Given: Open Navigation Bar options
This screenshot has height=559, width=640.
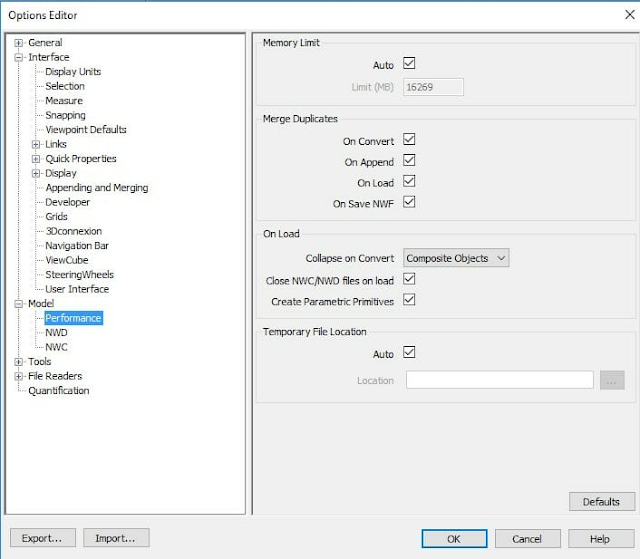Looking at the screenshot, I should (77, 246).
